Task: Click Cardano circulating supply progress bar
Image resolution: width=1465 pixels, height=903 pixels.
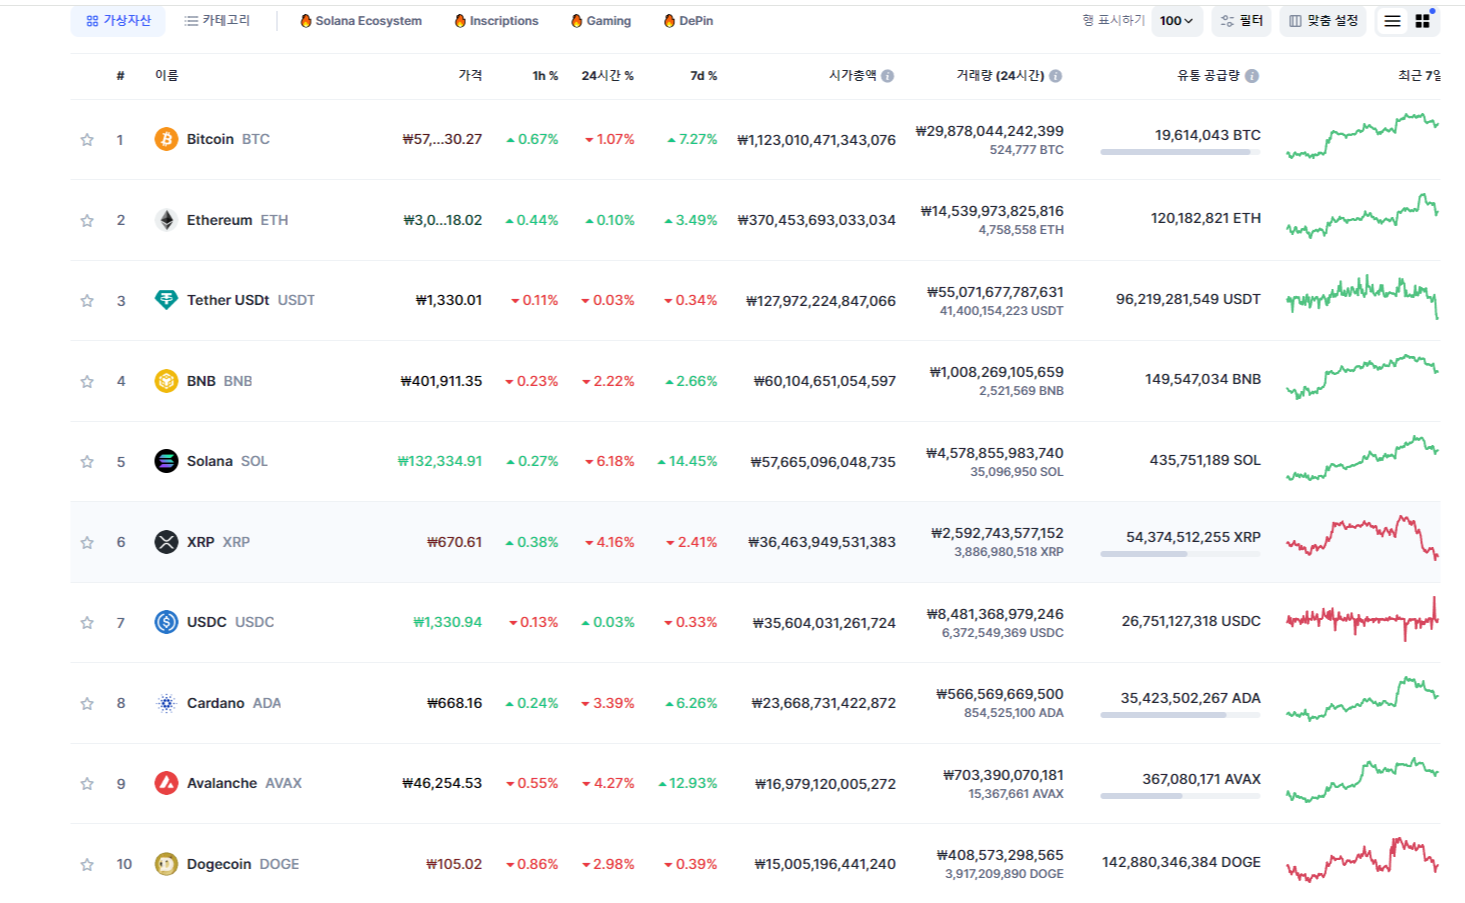Action: point(1180,715)
